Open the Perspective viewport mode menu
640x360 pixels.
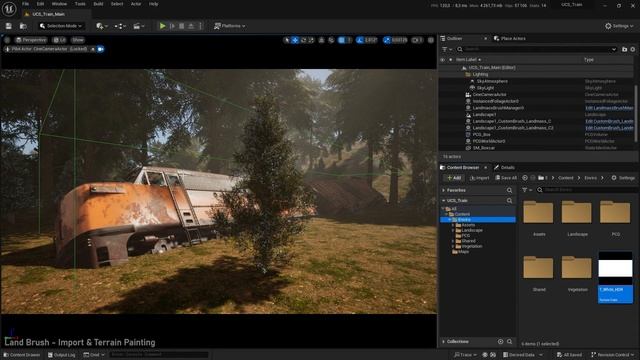pos(31,40)
